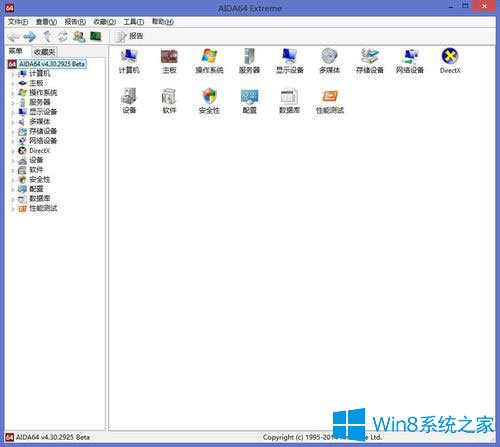Select 显示设备 in the tree
500x447 pixels.
click(43, 112)
